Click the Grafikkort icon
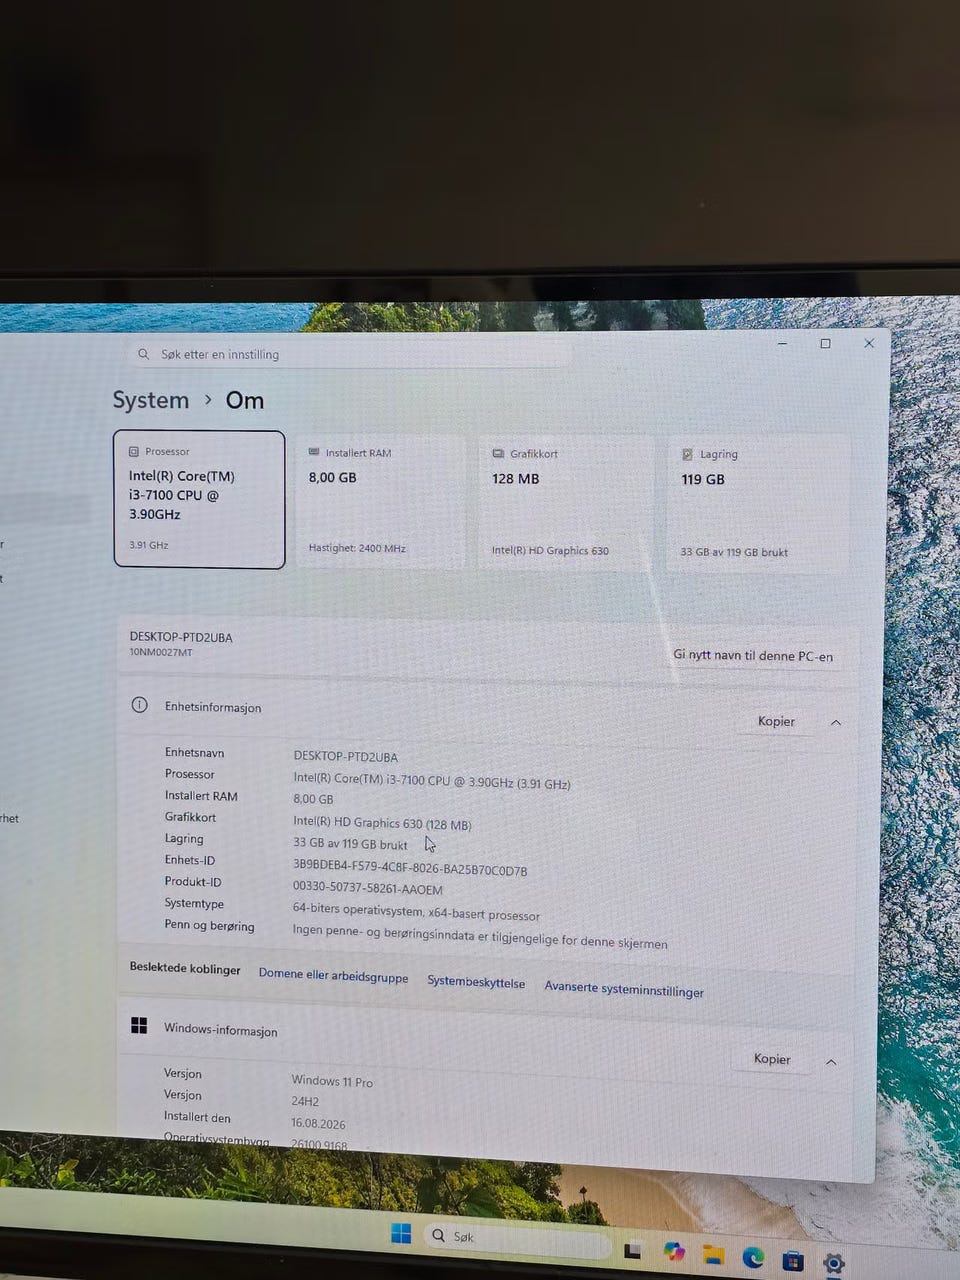Screen dimensions: 960x1280 (x=498, y=453)
